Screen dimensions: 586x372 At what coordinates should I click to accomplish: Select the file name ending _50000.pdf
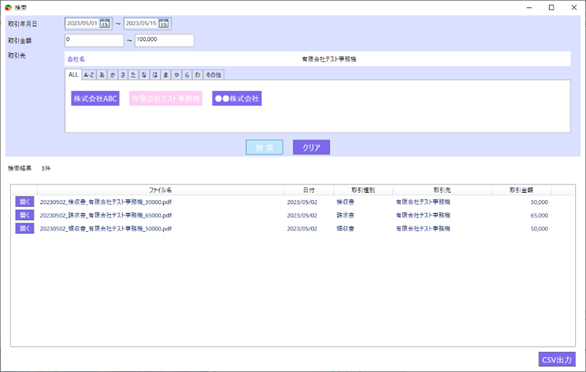[x=106, y=228]
